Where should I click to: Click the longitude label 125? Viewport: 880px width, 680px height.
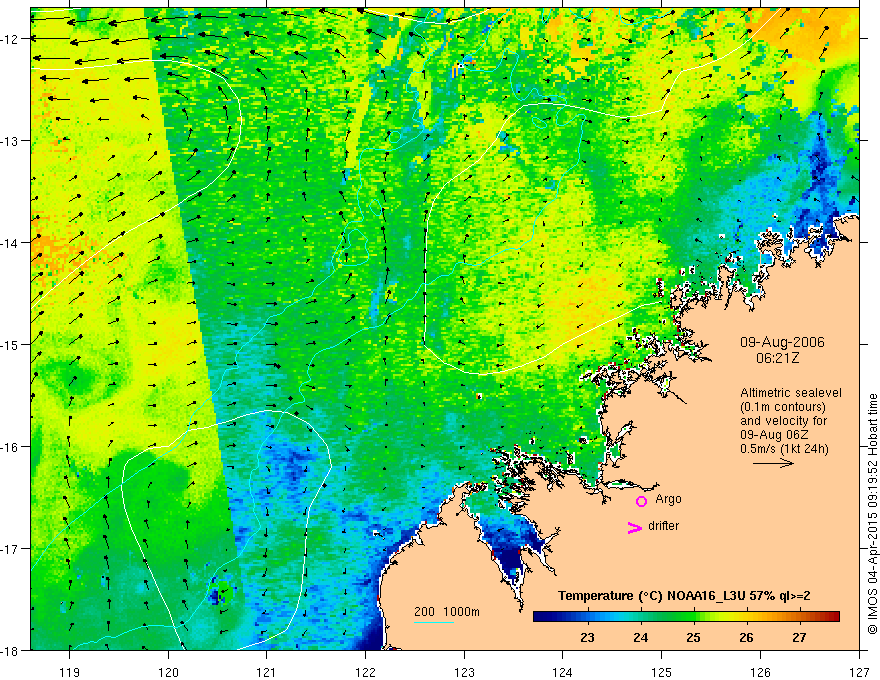point(662,673)
